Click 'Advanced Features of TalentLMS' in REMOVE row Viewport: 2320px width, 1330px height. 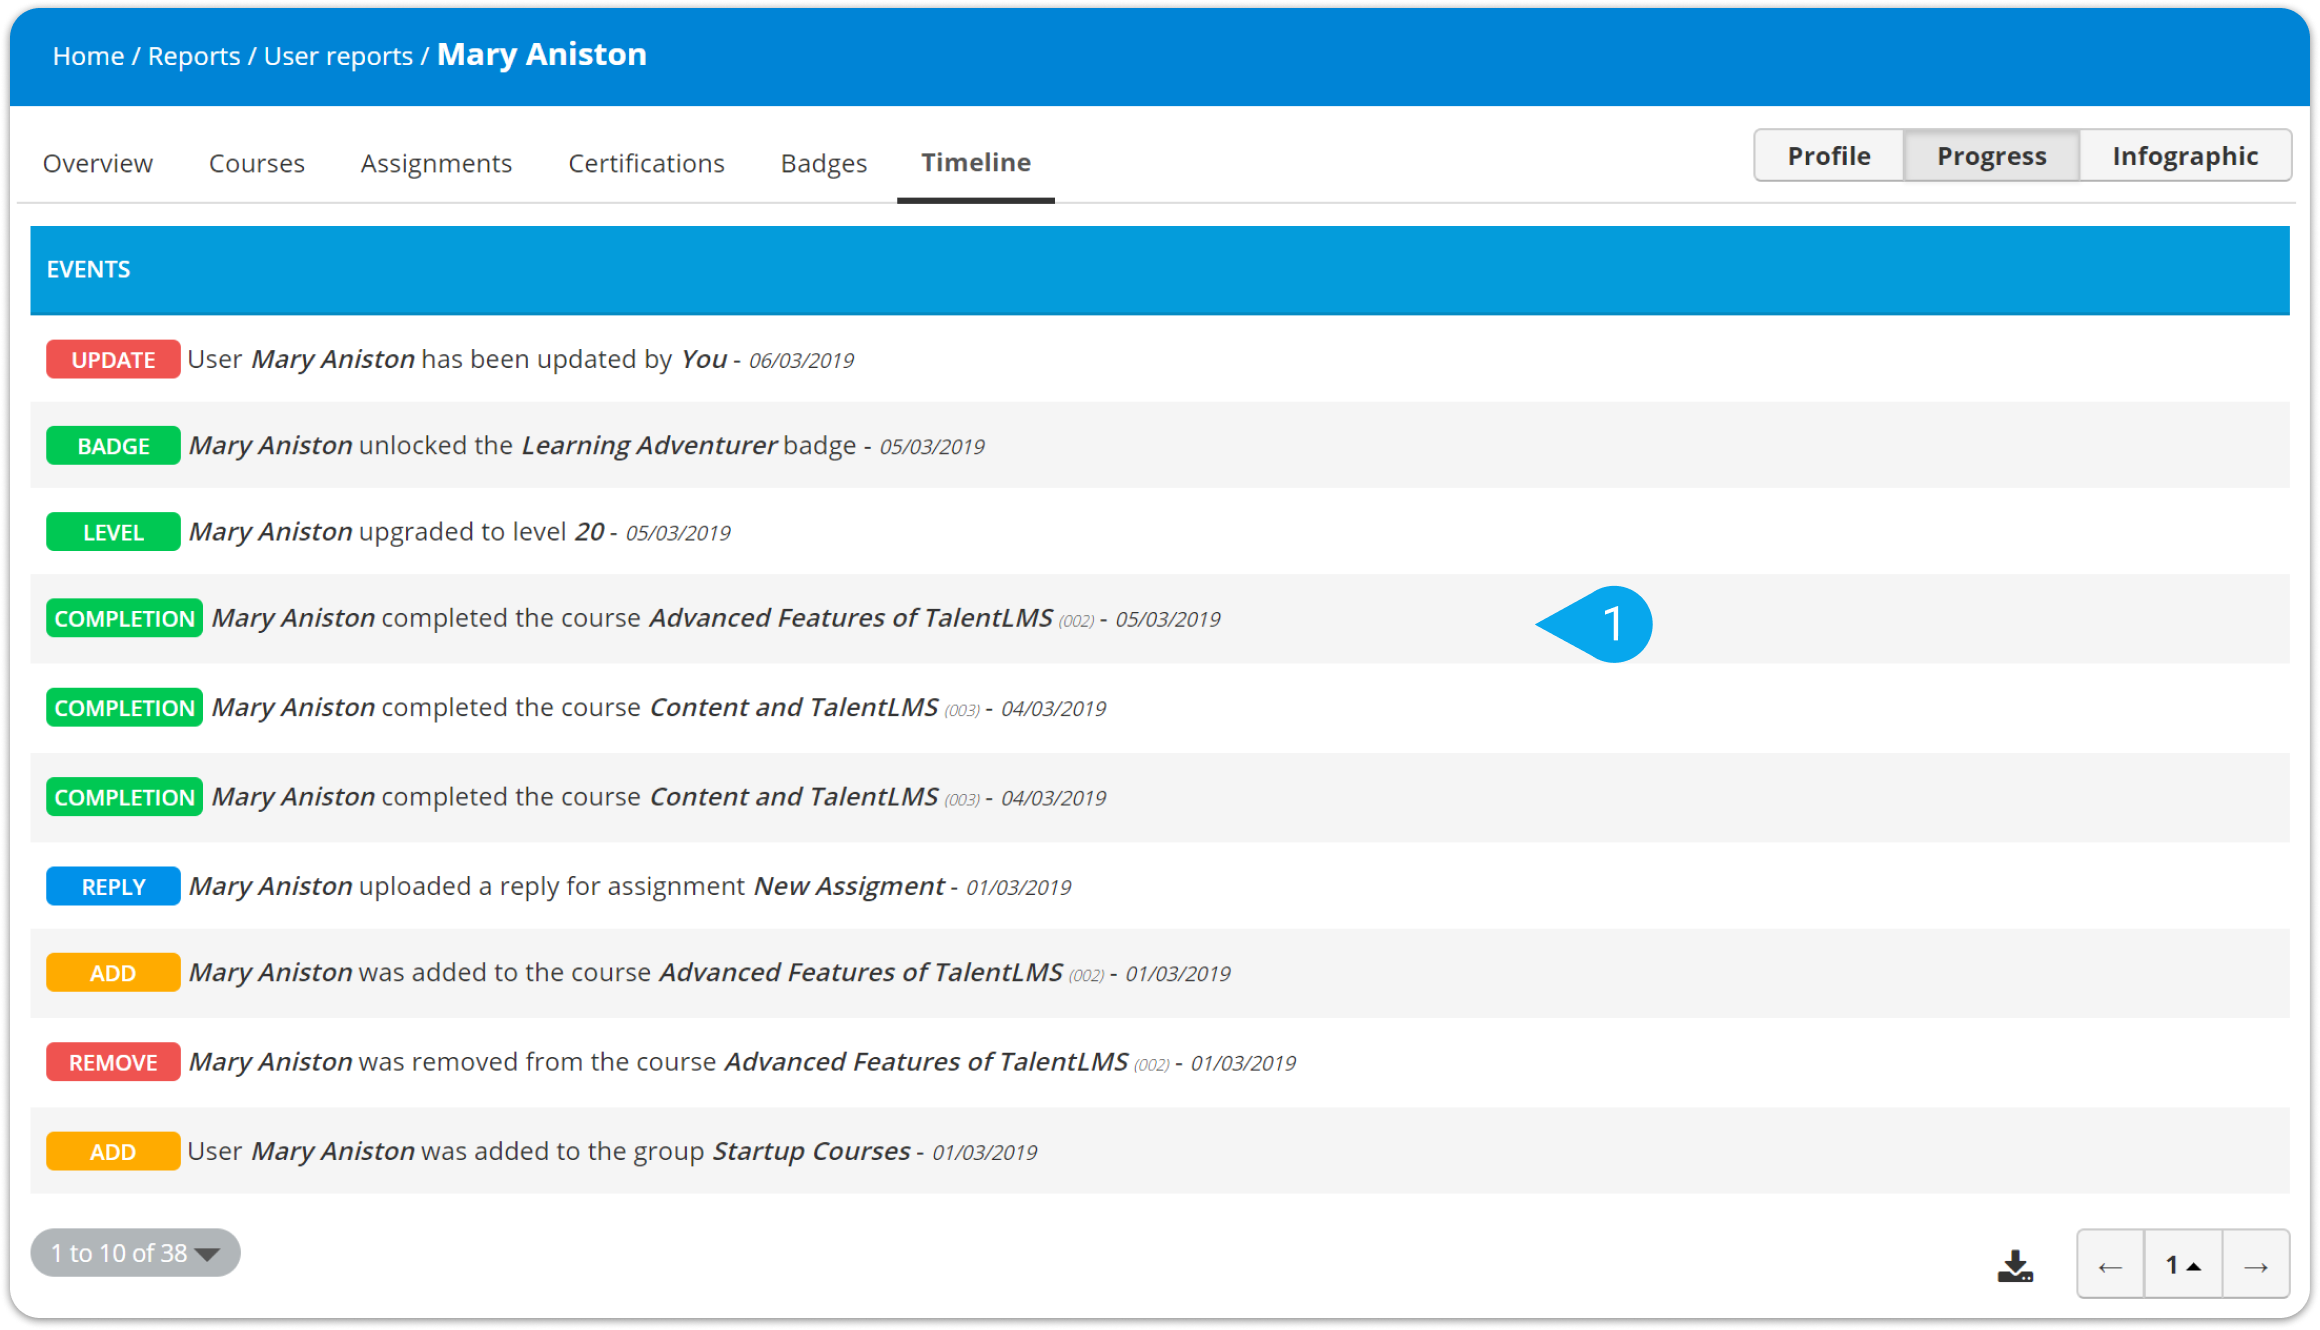coord(926,1062)
